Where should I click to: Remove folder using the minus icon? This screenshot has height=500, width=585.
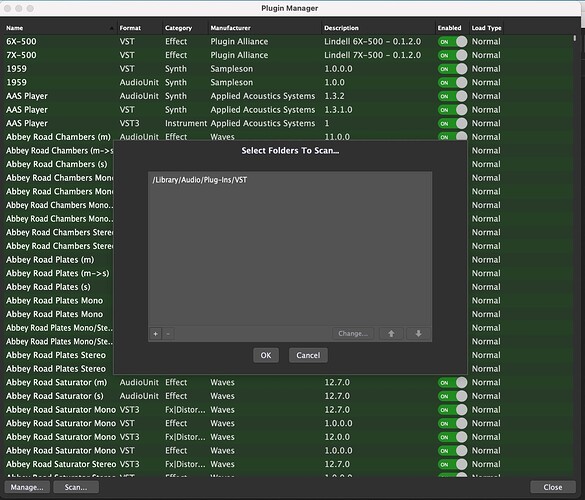pyautogui.click(x=168, y=334)
